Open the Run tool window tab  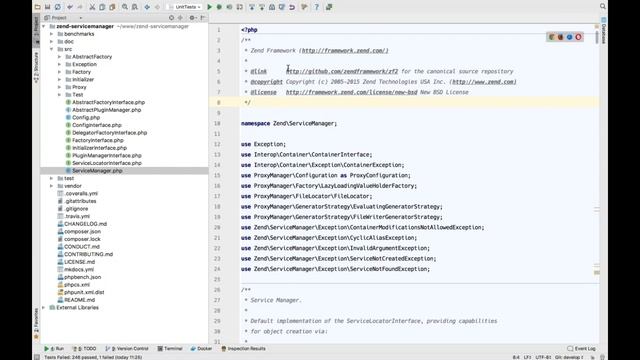click(x=54, y=349)
